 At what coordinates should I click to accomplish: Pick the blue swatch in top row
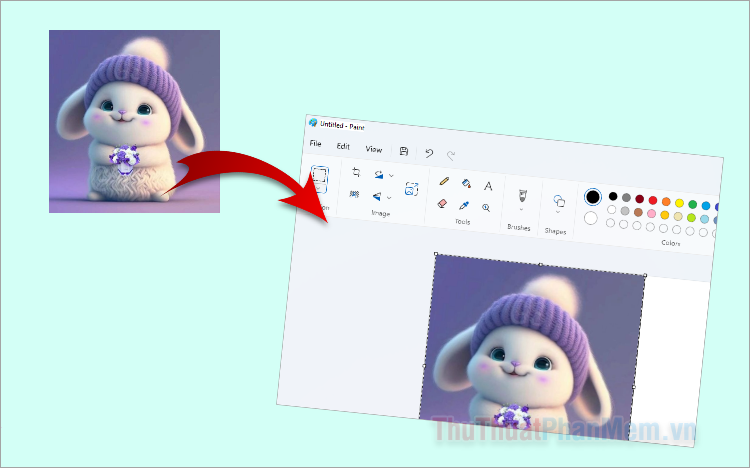coord(706,206)
